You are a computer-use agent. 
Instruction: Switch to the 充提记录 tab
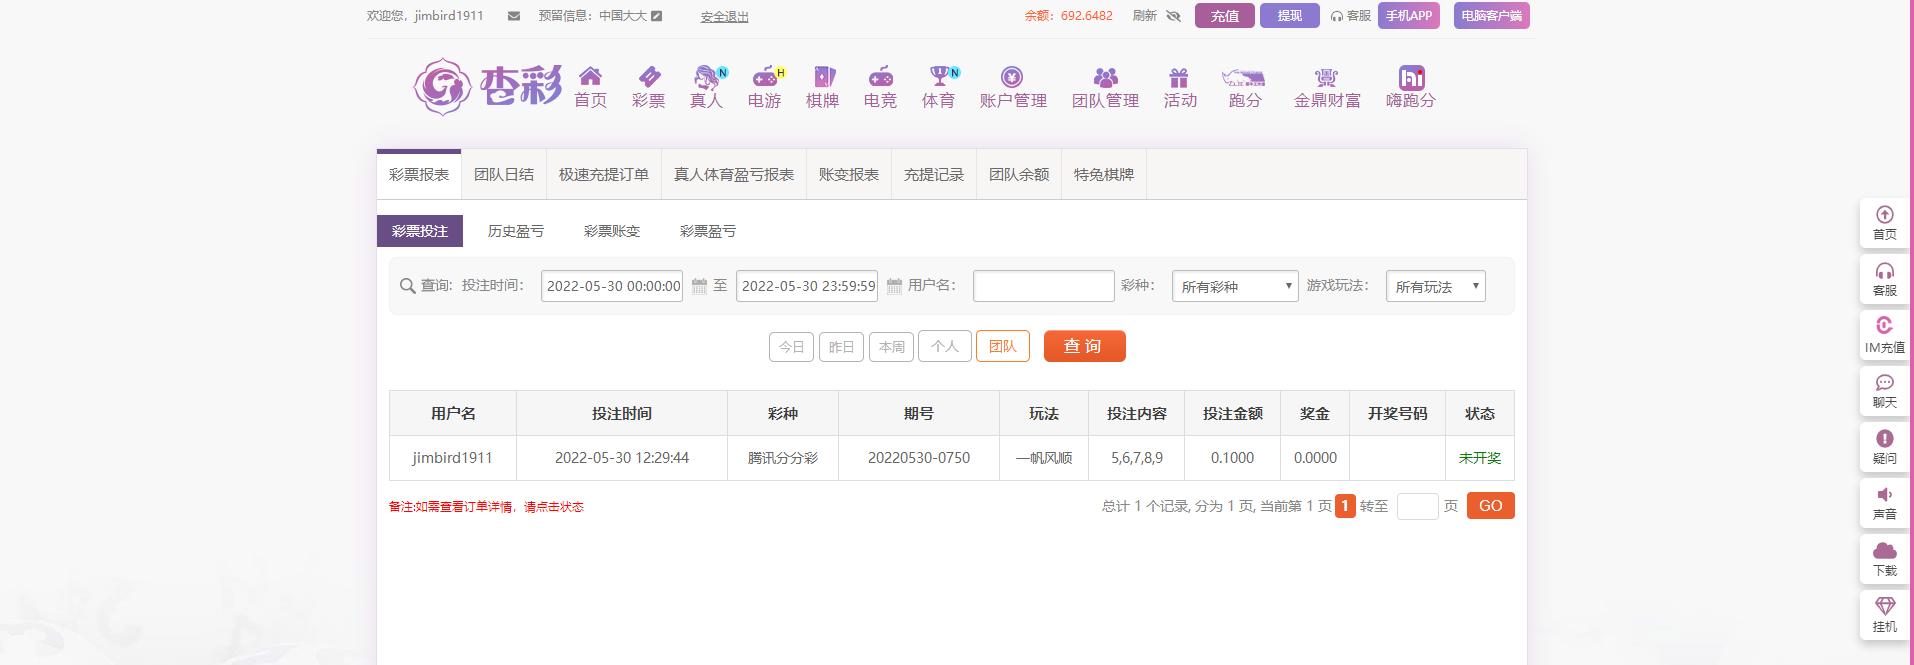click(934, 175)
